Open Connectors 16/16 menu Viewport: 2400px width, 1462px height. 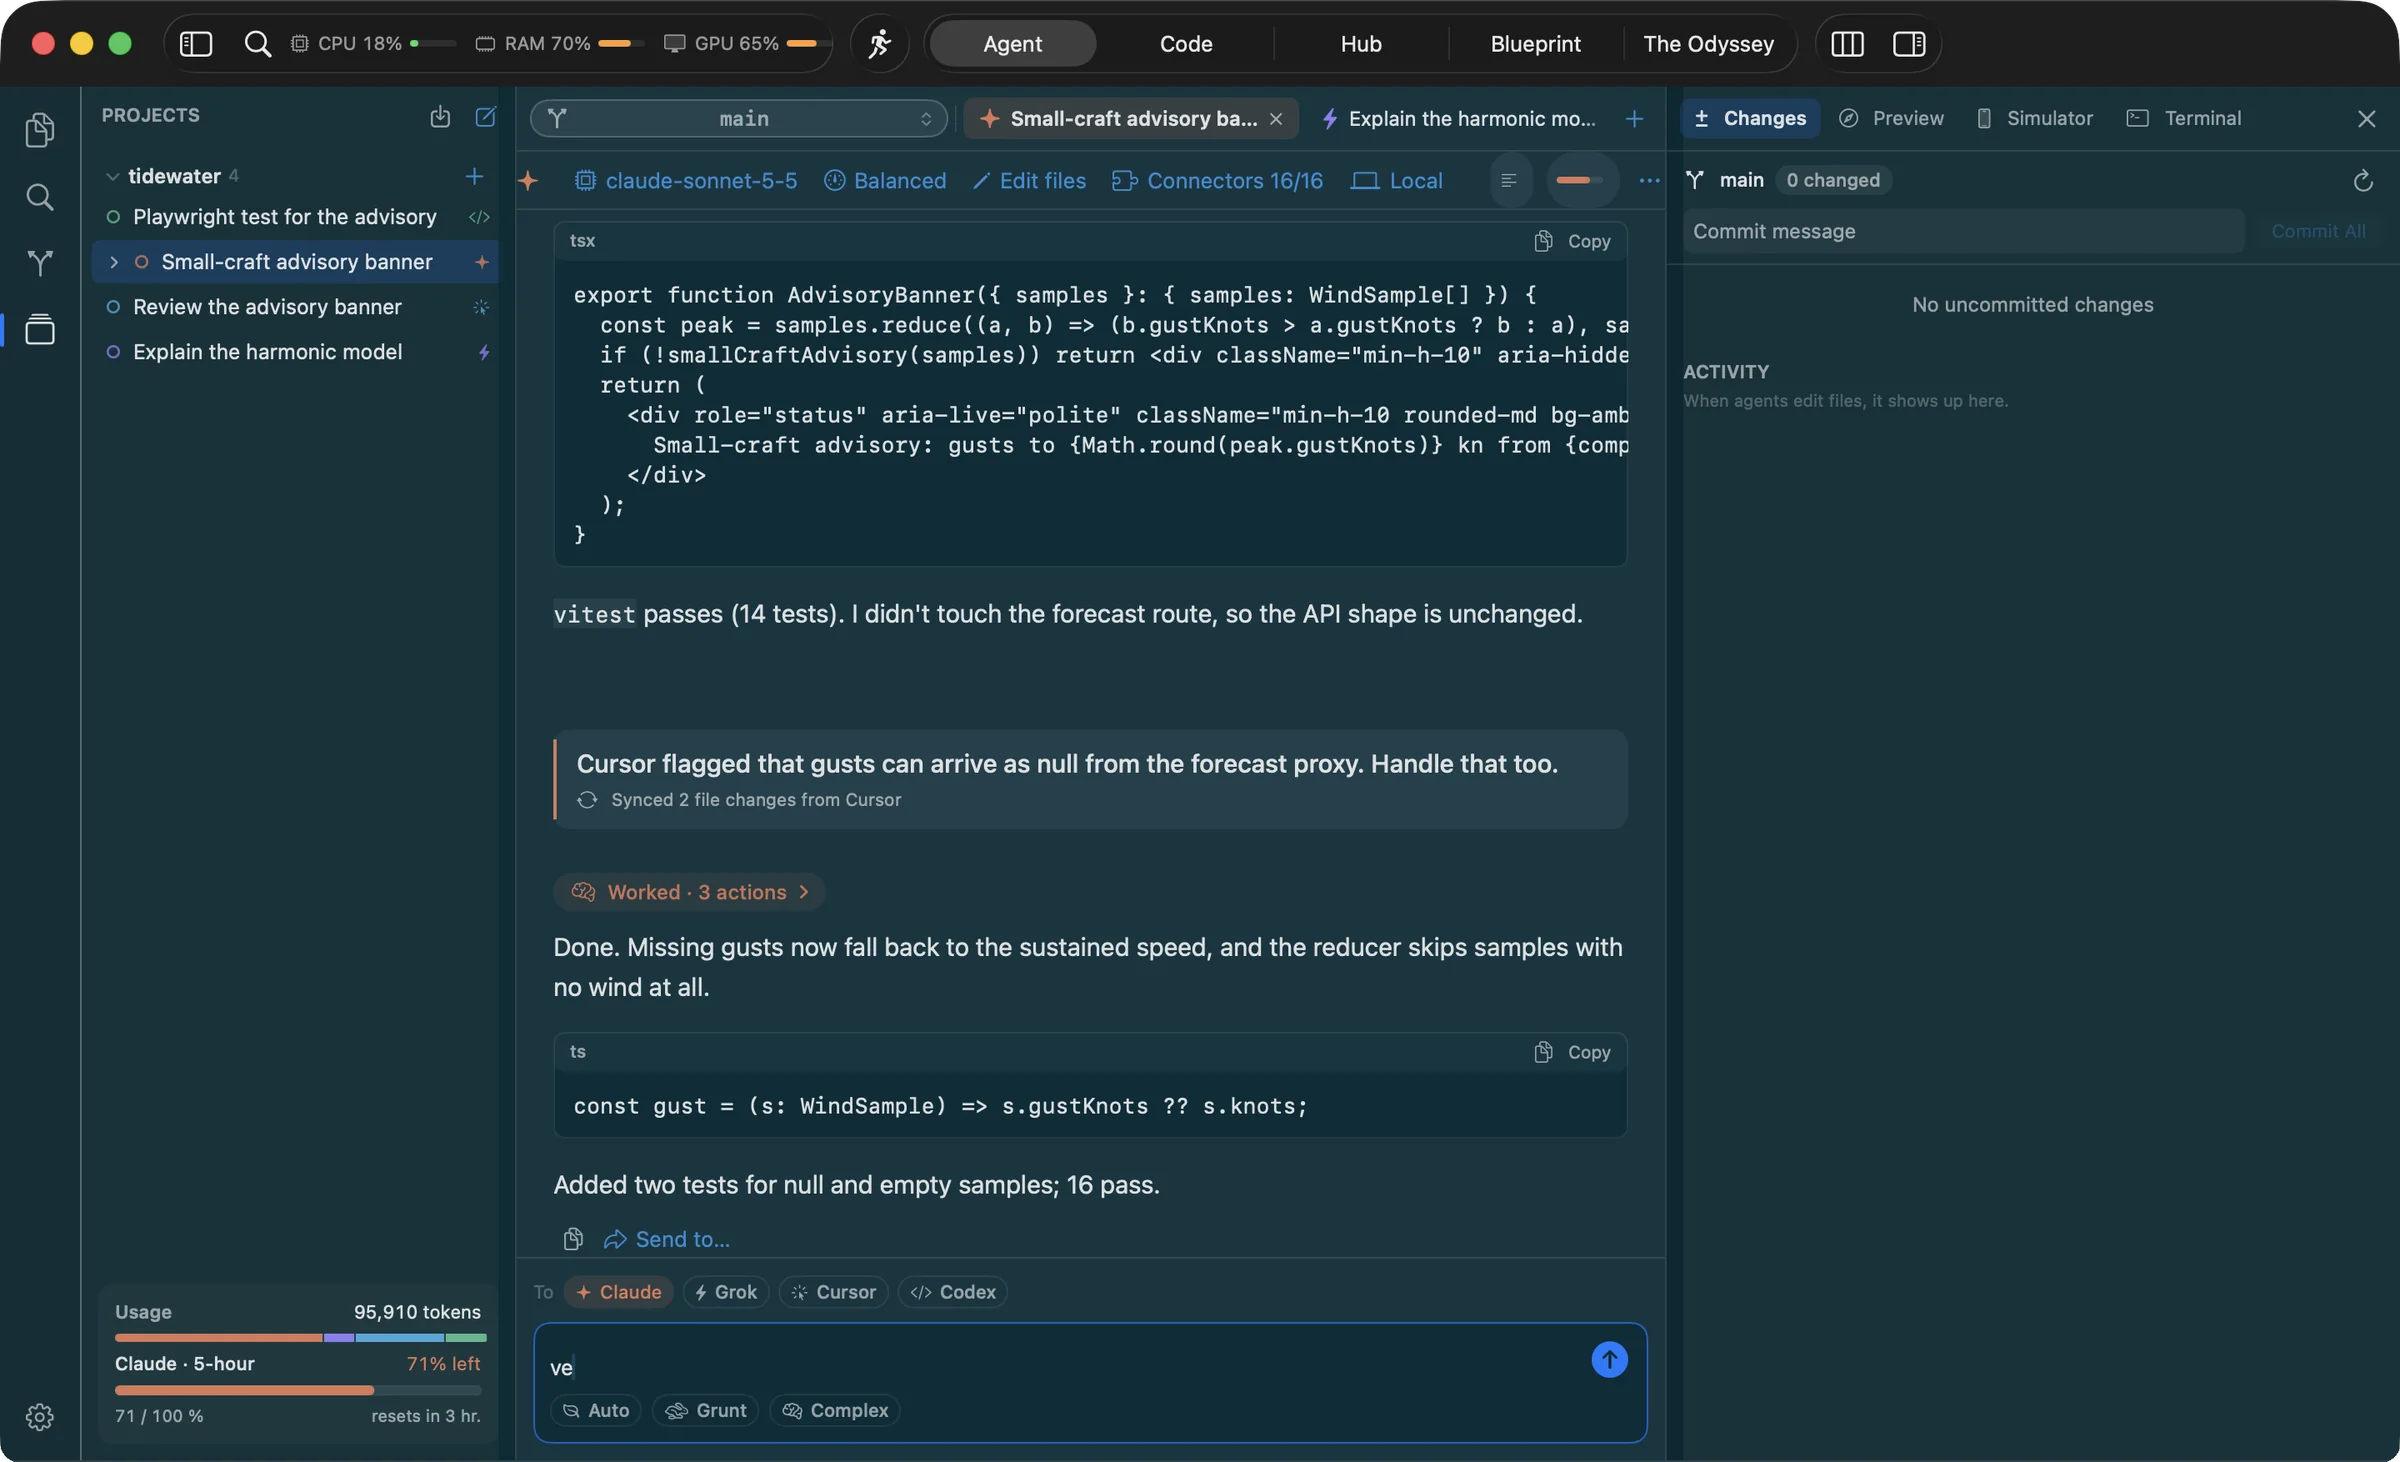(x=1217, y=180)
